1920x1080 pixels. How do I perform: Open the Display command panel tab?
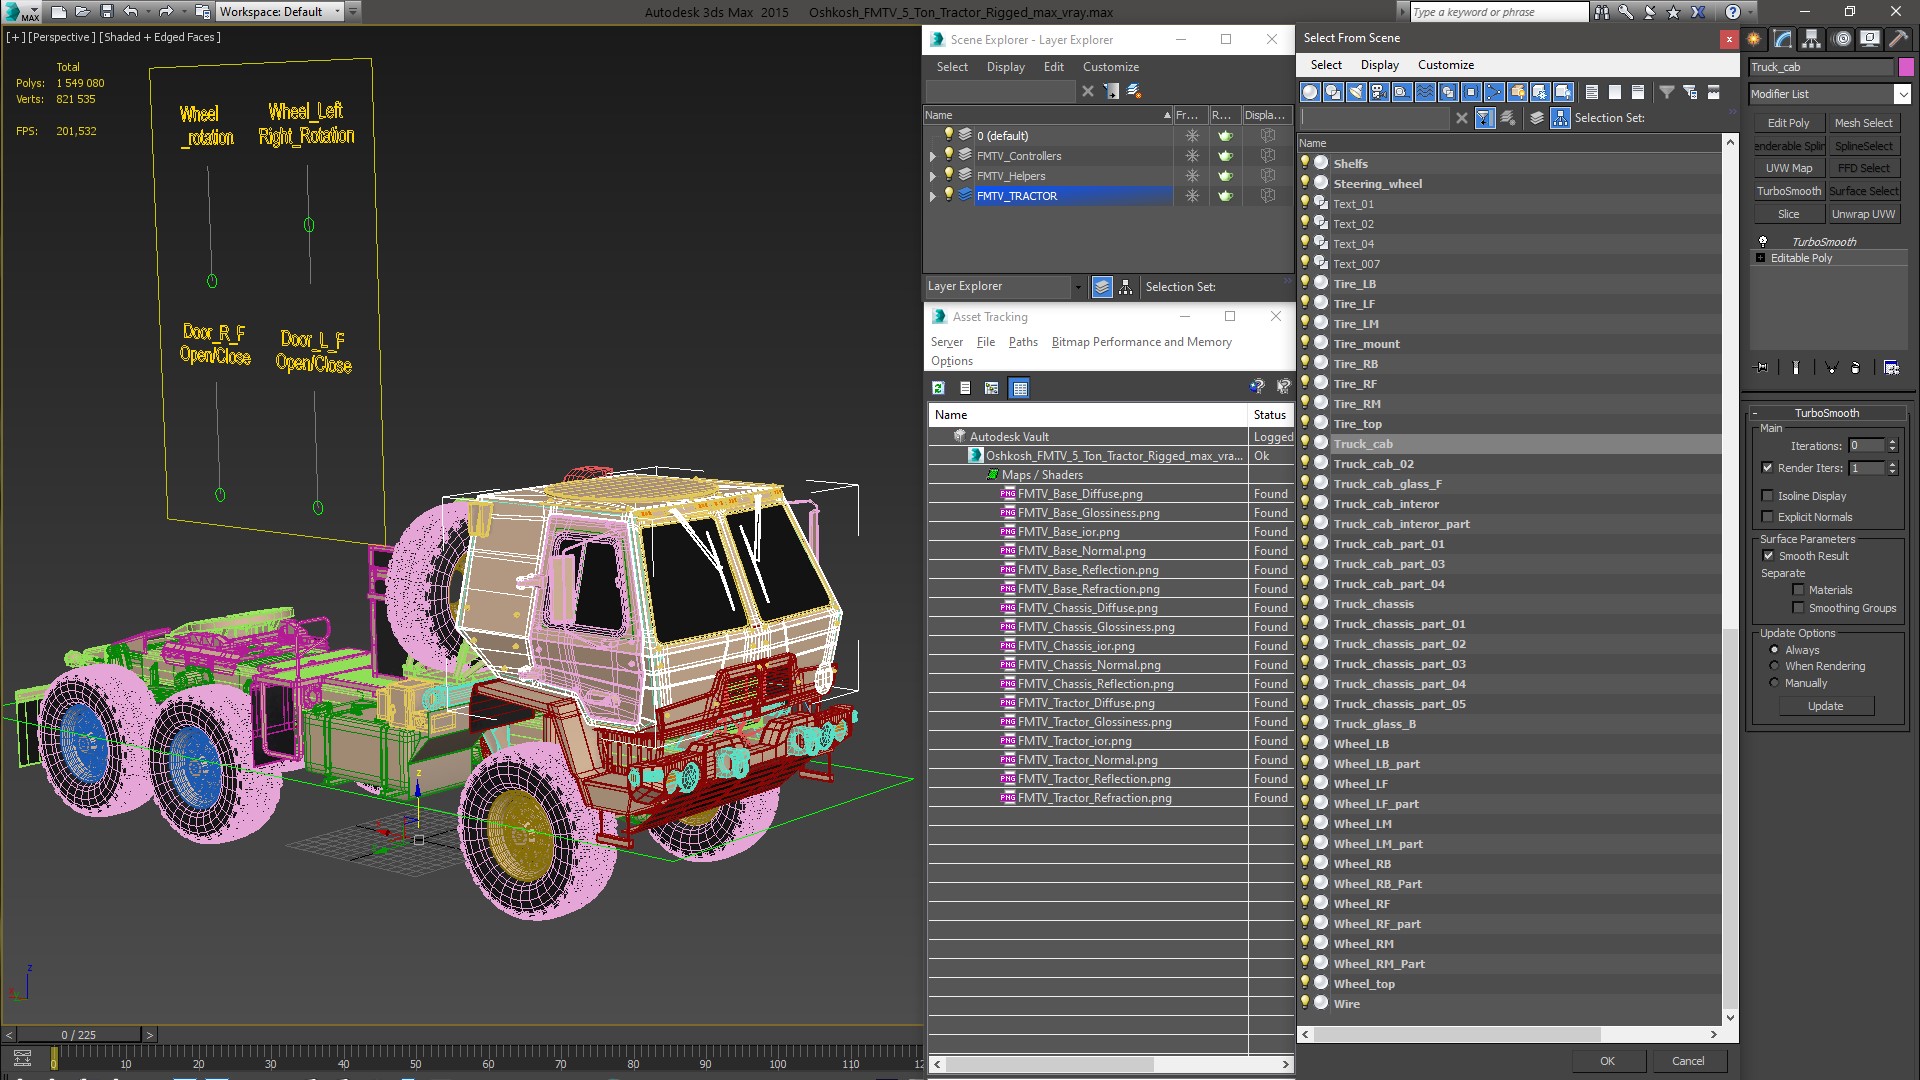point(1869,39)
